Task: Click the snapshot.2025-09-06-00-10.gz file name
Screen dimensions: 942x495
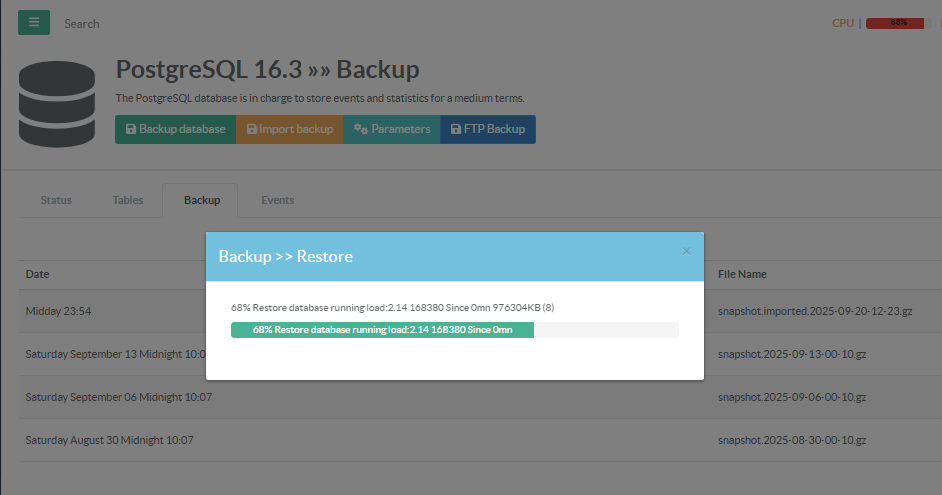Action: (x=790, y=397)
